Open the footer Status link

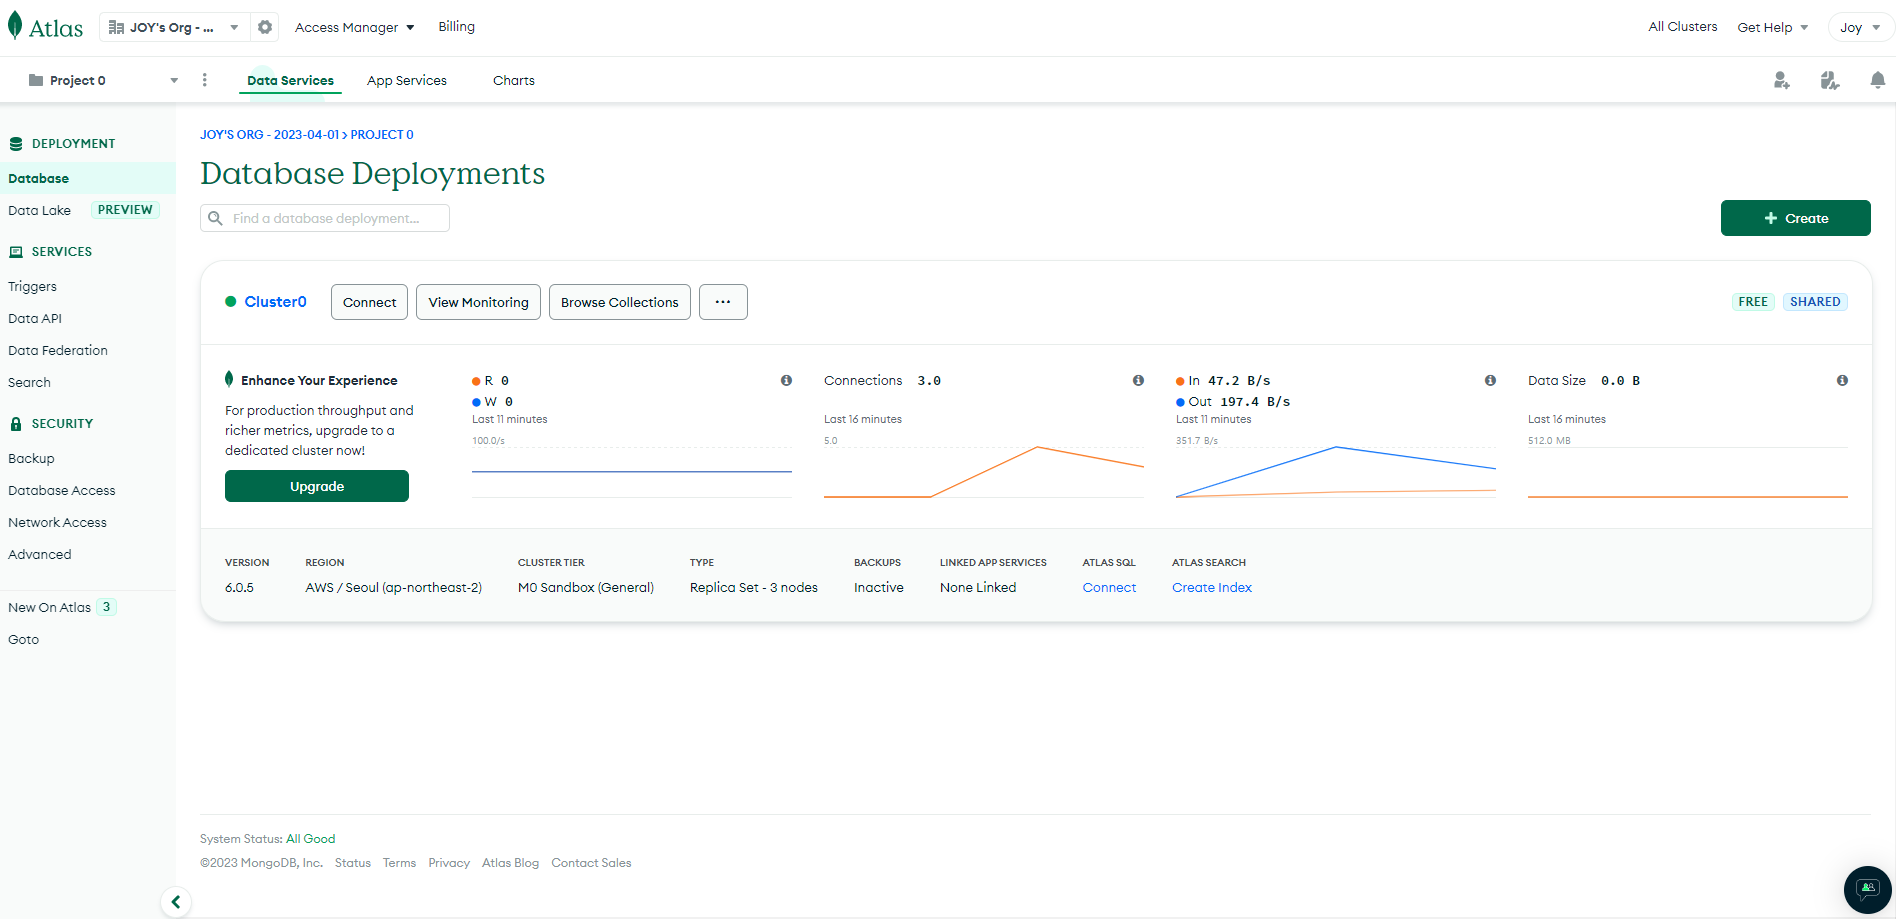tap(353, 863)
